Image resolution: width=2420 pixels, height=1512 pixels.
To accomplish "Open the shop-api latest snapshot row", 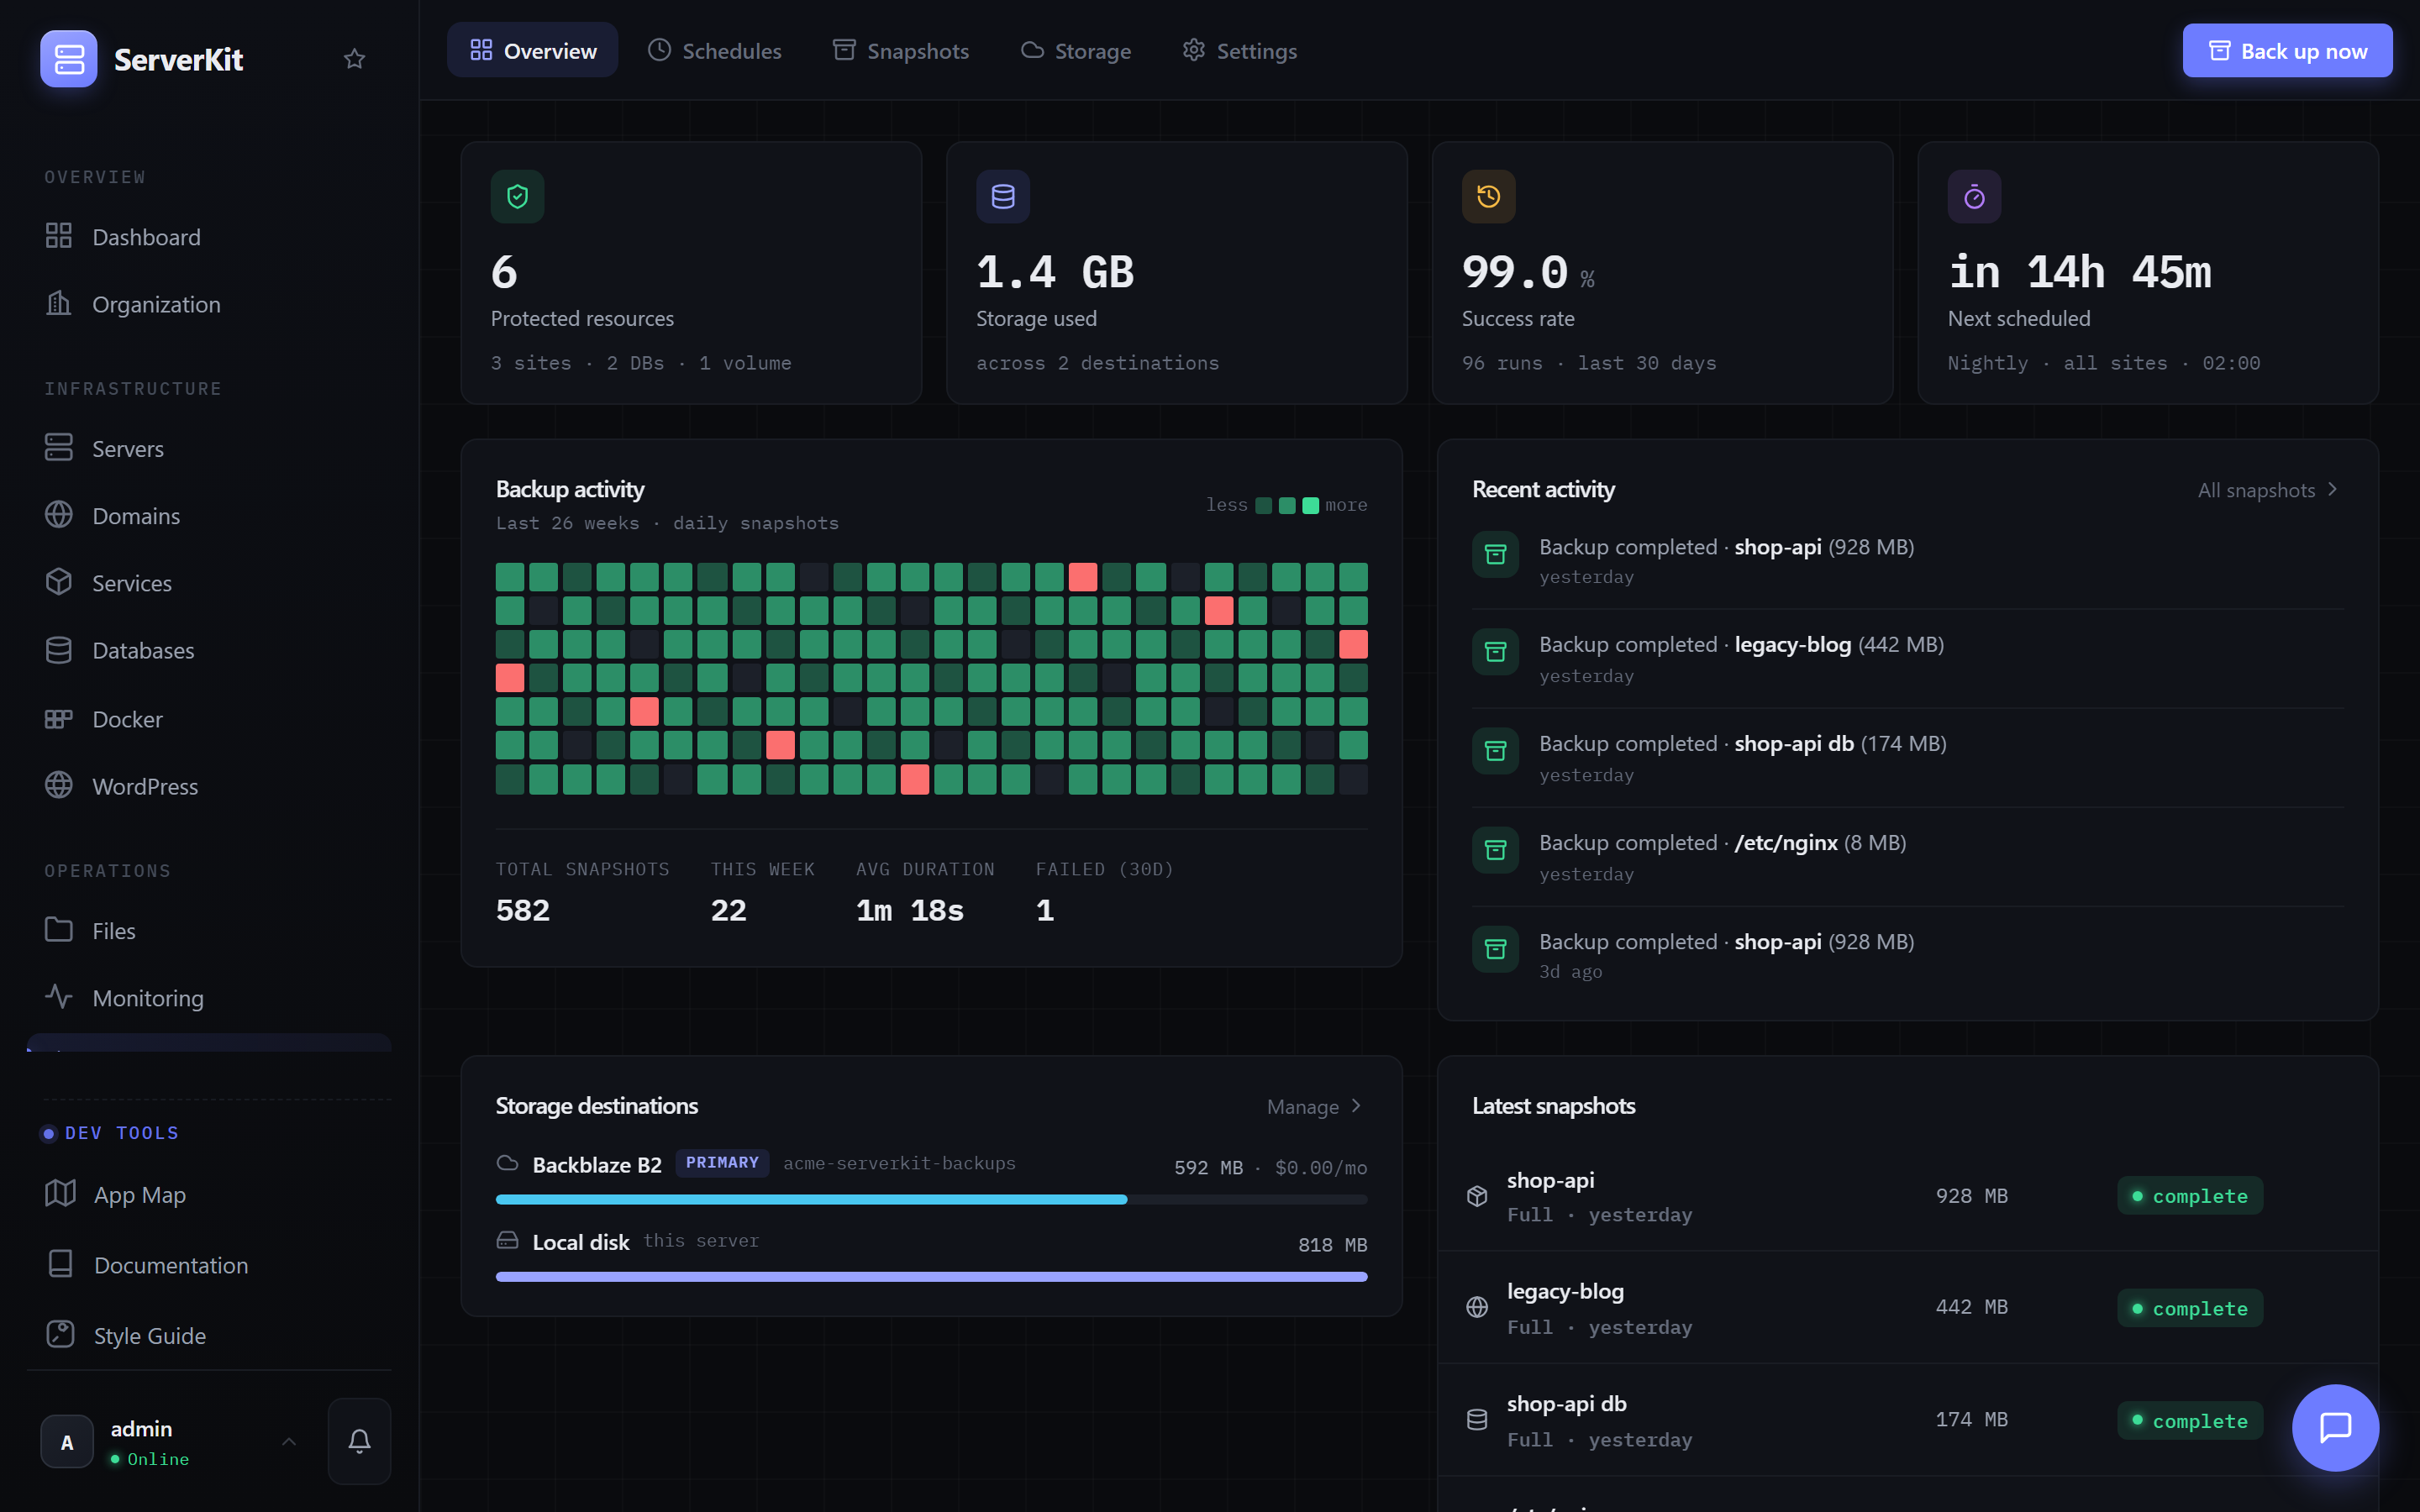I will tap(1907, 1196).
